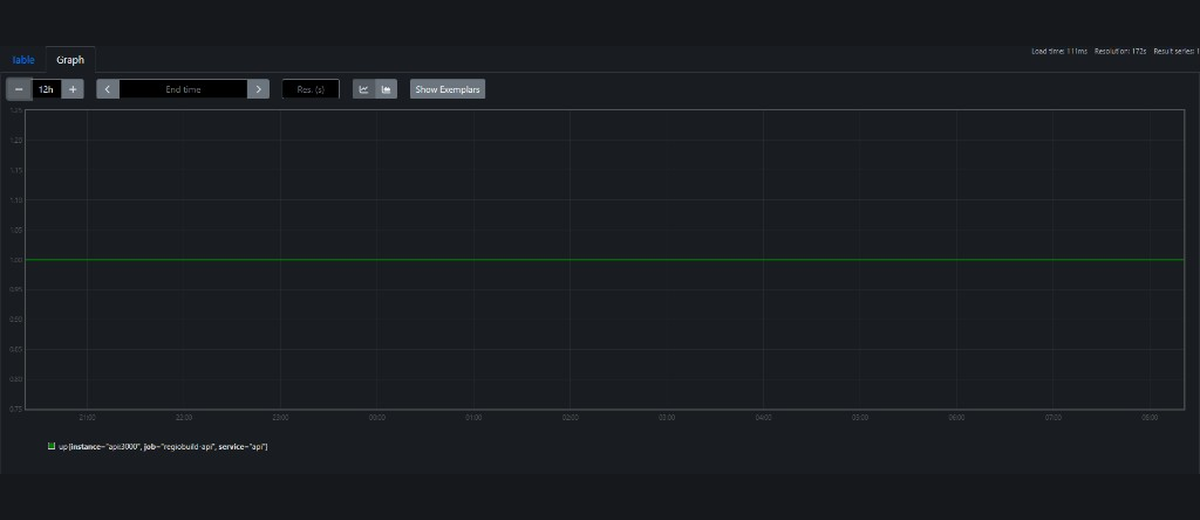Click the Load time statistic text
This screenshot has height=520, width=1200.
pos(1059,51)
